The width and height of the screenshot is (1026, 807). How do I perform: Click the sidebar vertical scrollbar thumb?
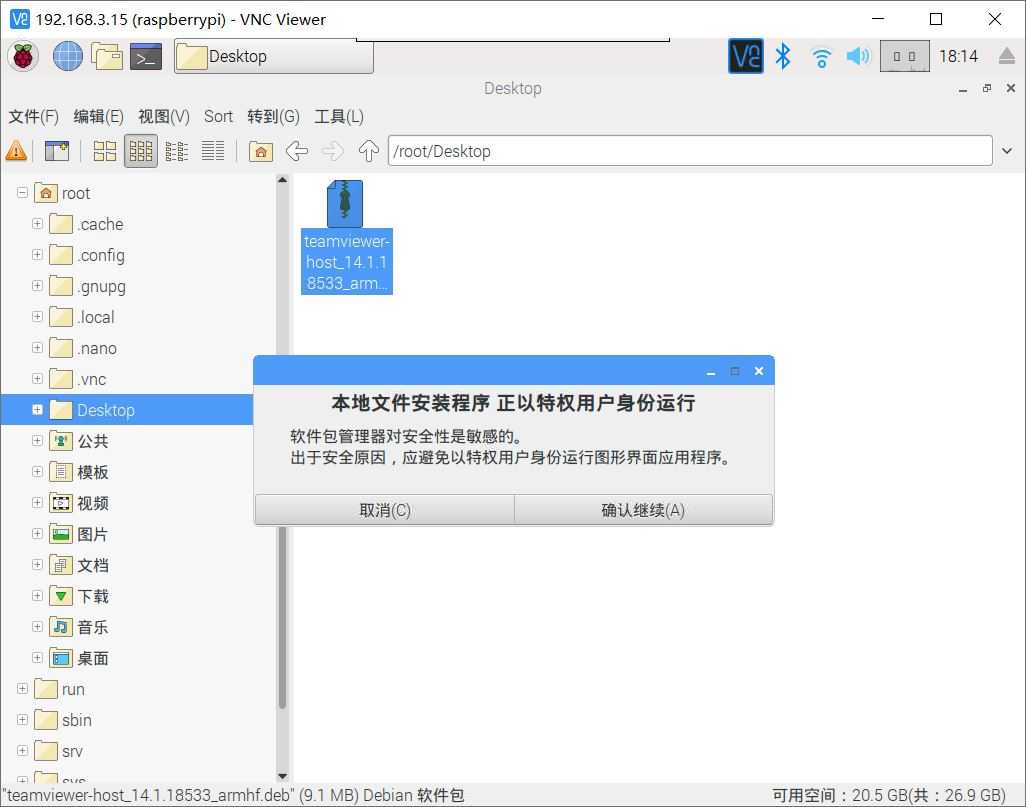(283, 618)
